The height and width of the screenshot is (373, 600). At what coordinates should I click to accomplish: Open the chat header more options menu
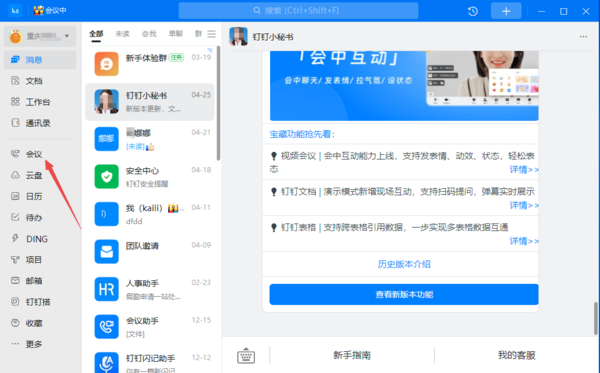click(583, 37)
